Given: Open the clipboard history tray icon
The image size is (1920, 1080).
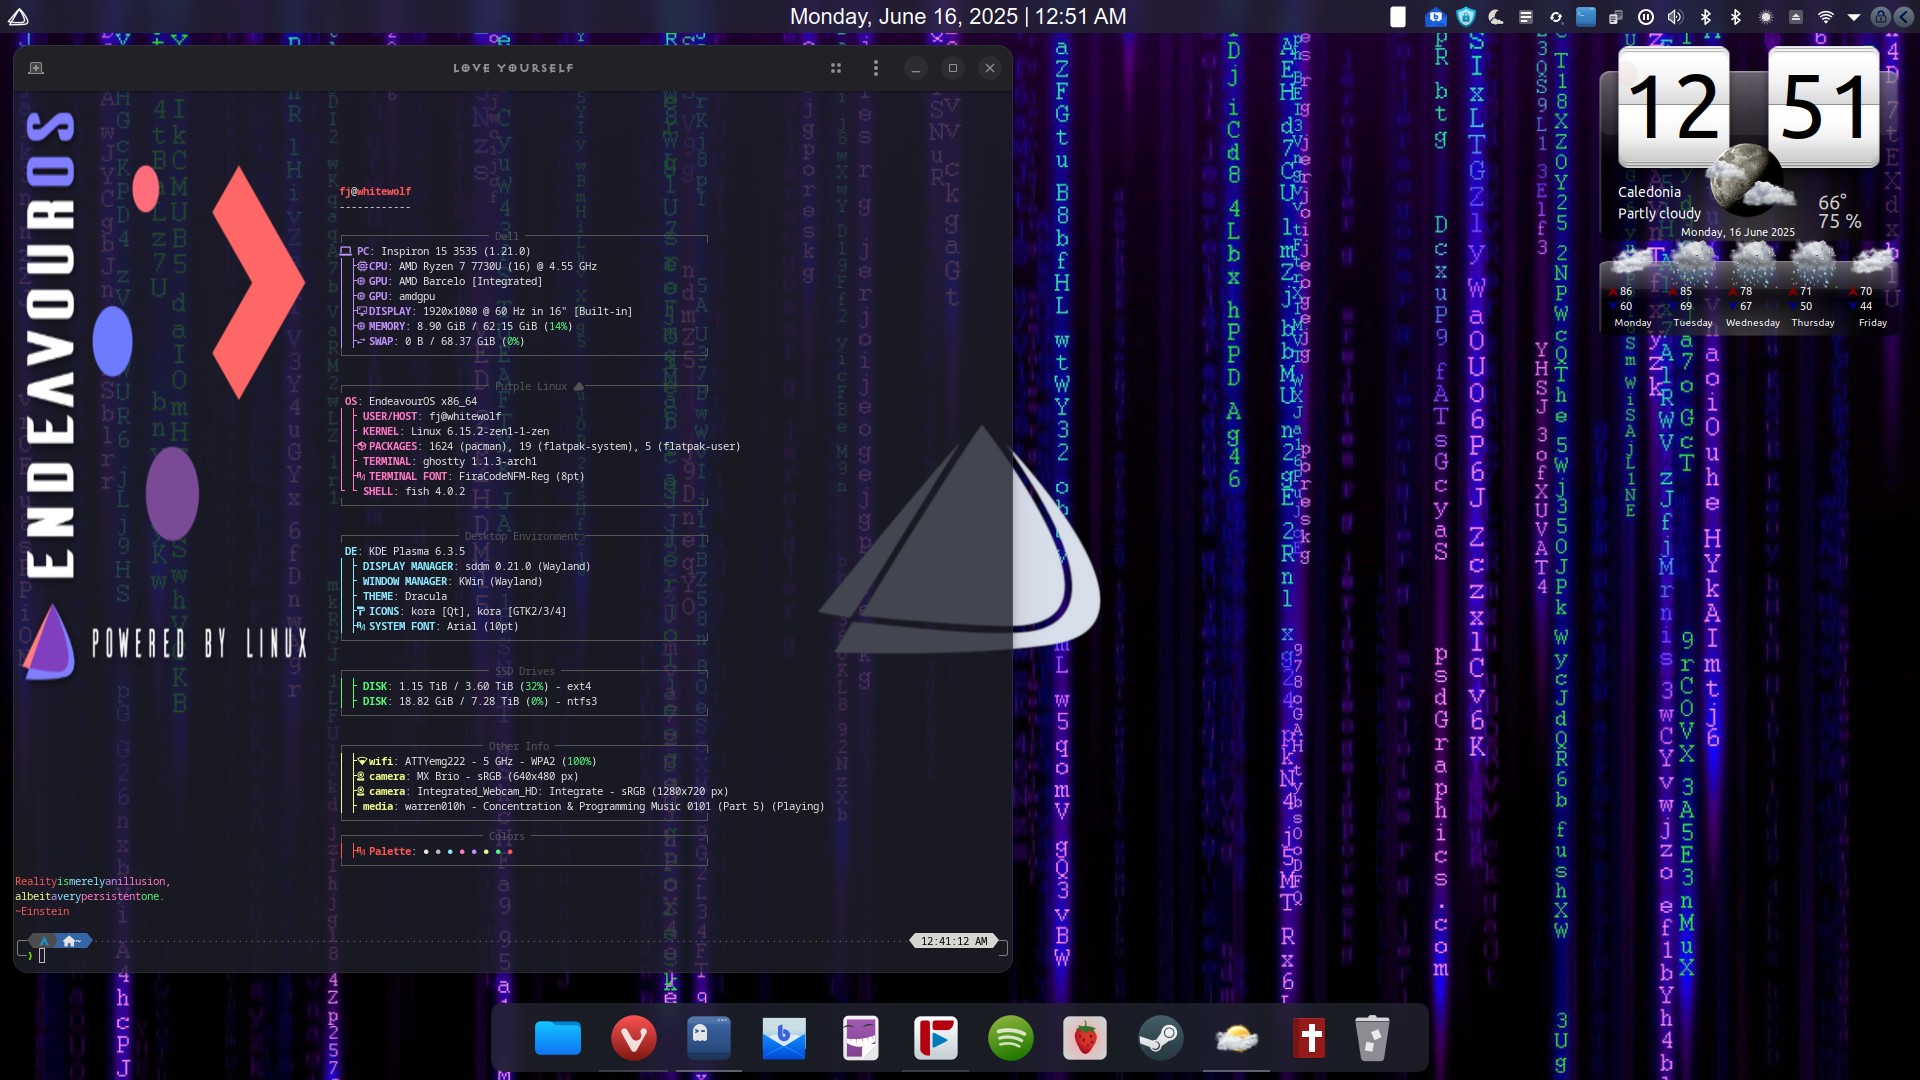Looking at the screenshot, I should [x=1616, y=16].
